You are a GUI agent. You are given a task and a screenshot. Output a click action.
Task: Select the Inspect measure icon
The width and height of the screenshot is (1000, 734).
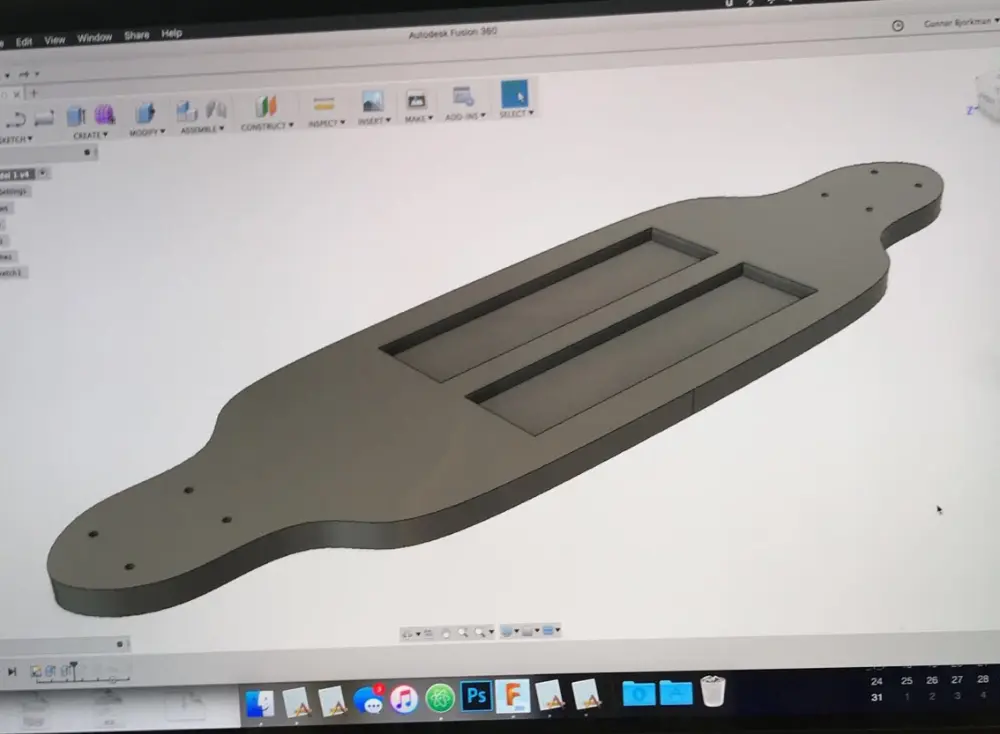click(x=323, y=104)
